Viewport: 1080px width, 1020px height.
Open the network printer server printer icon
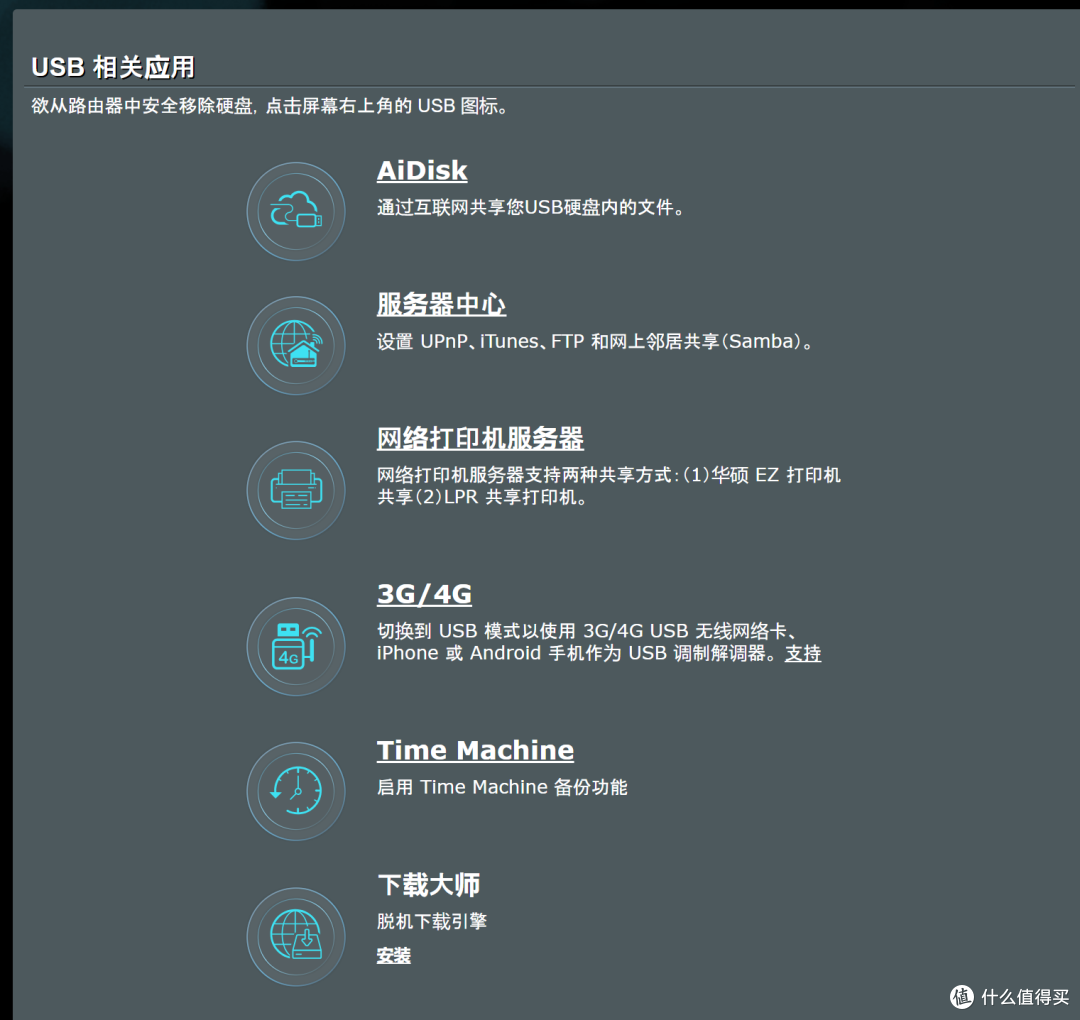(x=296, y=490)
